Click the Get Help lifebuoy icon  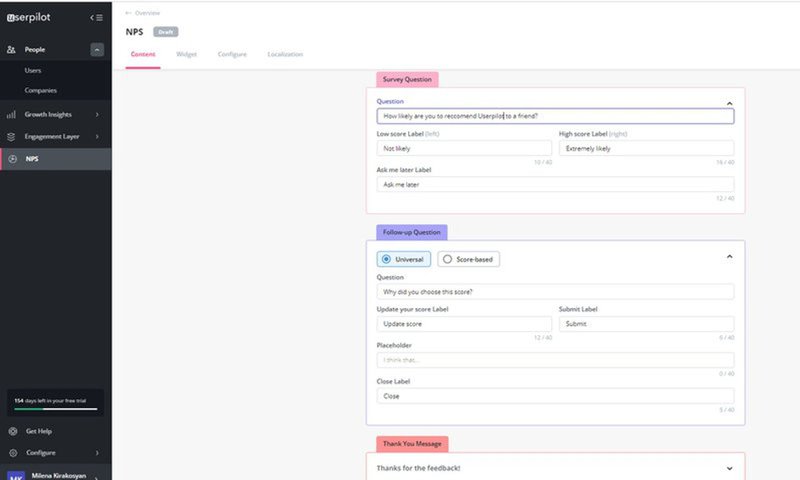pyautogui.click(x=13, y=431)
